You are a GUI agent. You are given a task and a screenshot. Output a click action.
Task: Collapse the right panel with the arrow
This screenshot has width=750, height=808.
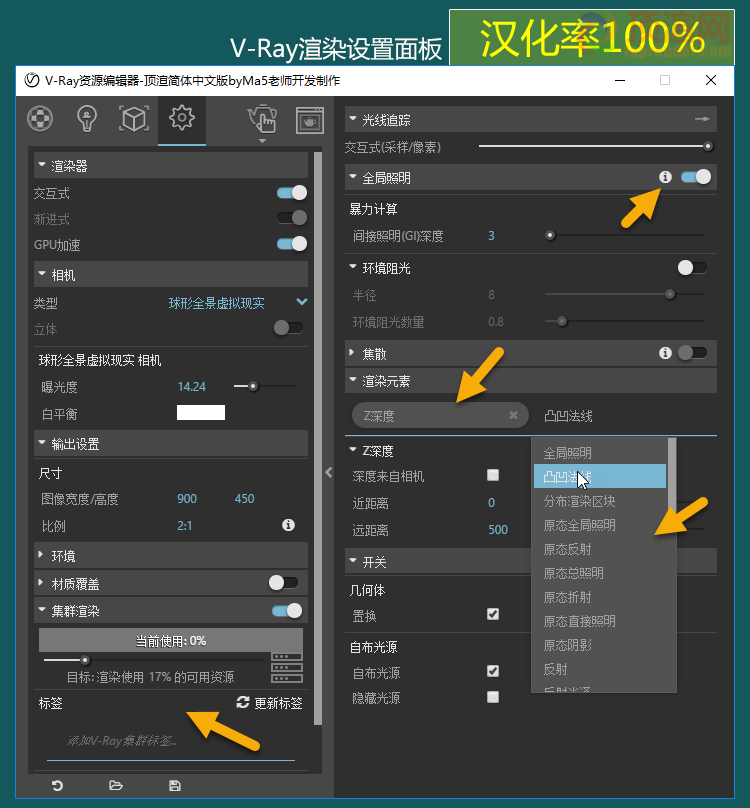[x=329, y=472]
